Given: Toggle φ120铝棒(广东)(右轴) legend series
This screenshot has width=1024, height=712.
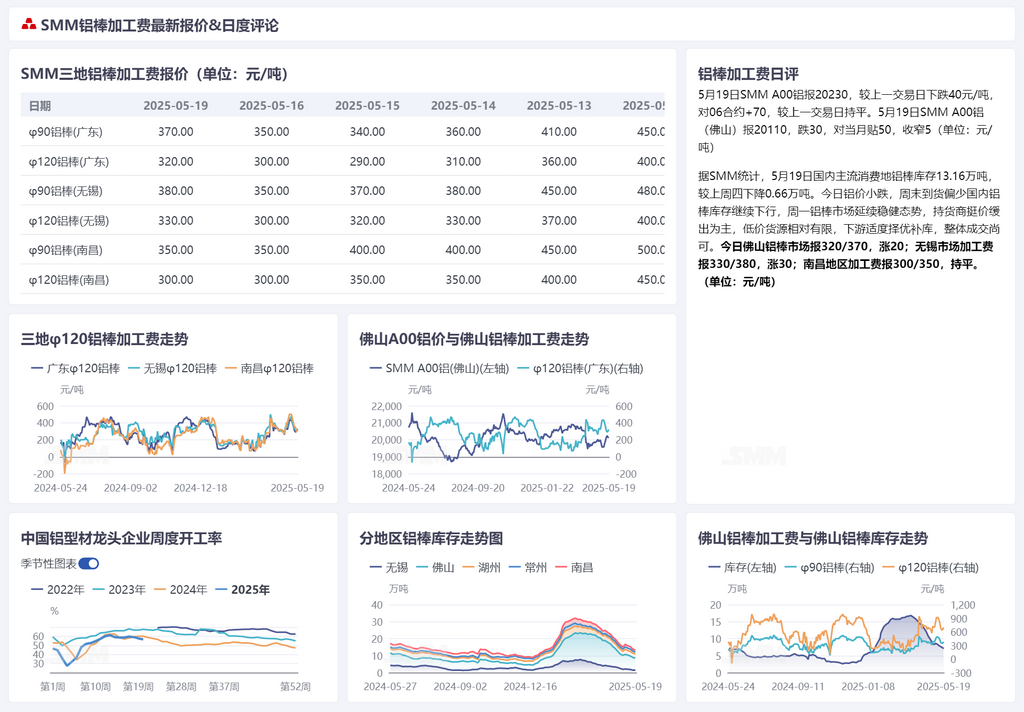Looking at the screenshot, I should [581, 368].
